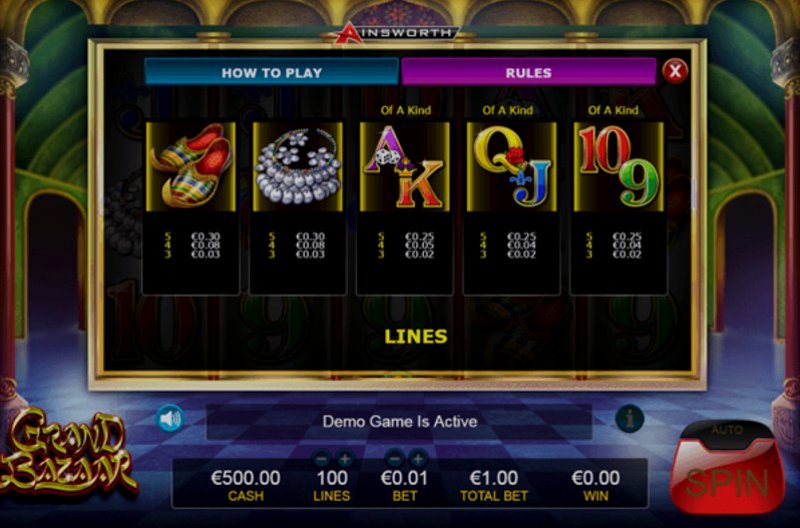Decrease the number of LINES with minus
The width and height of the screenshot is (800, 528).
point(321,459)
